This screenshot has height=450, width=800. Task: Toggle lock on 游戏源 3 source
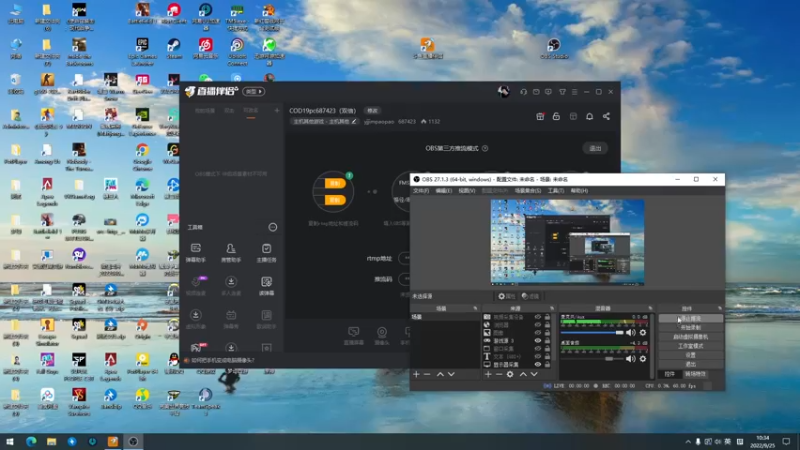547,340
